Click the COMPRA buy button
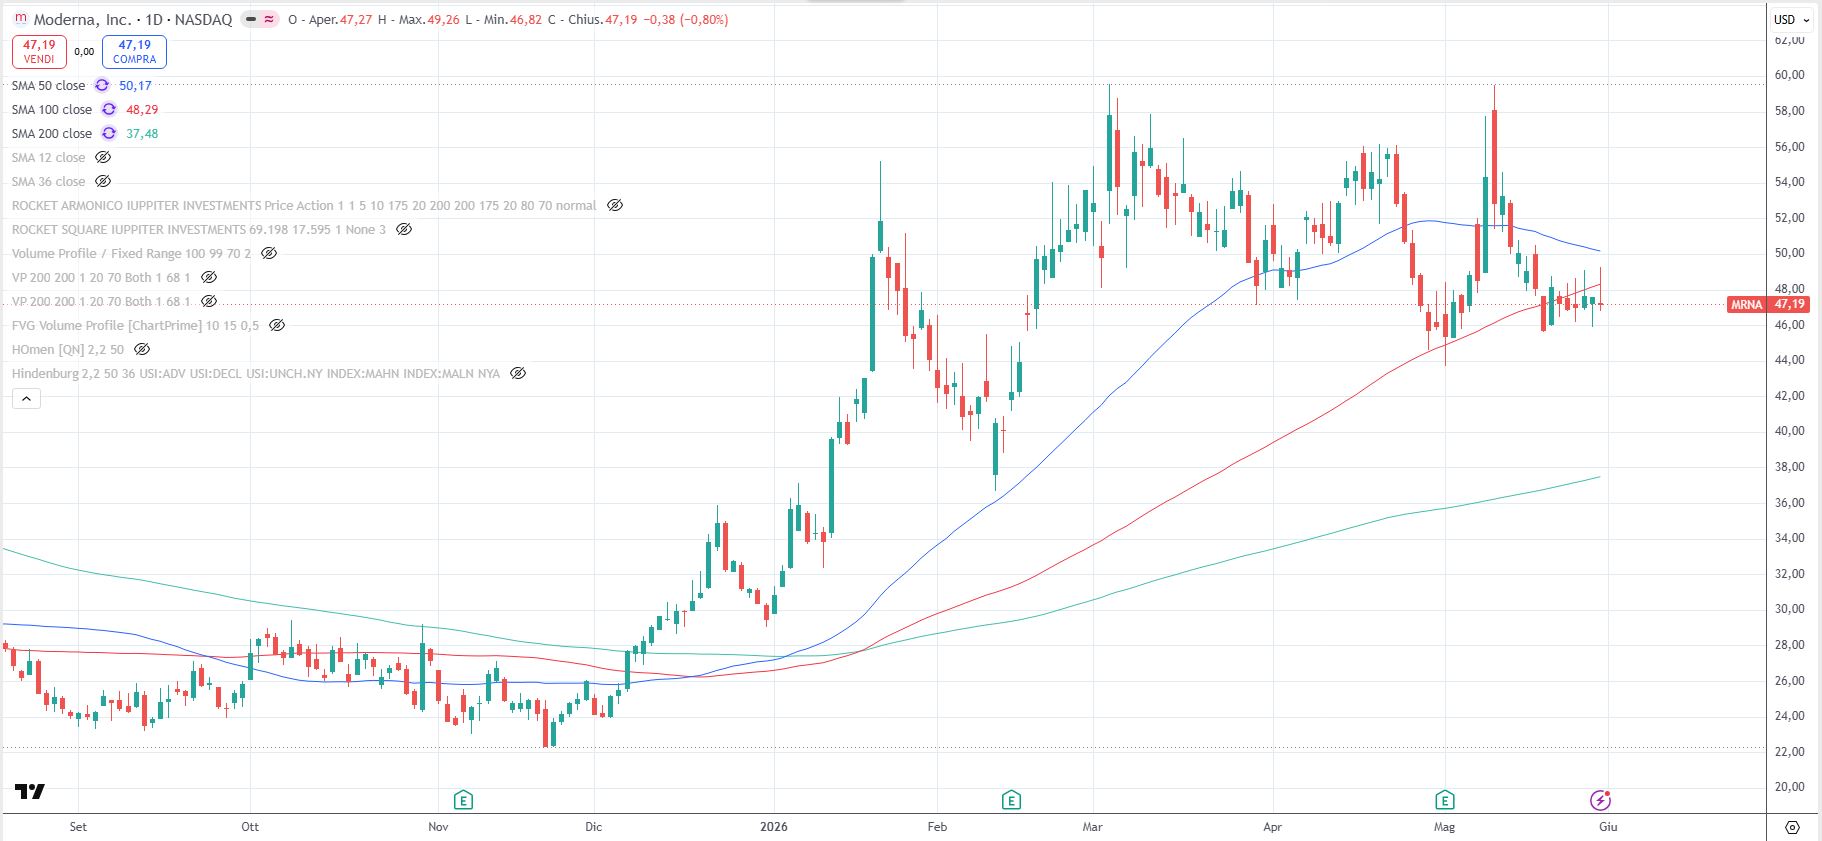 click(134, 52)
